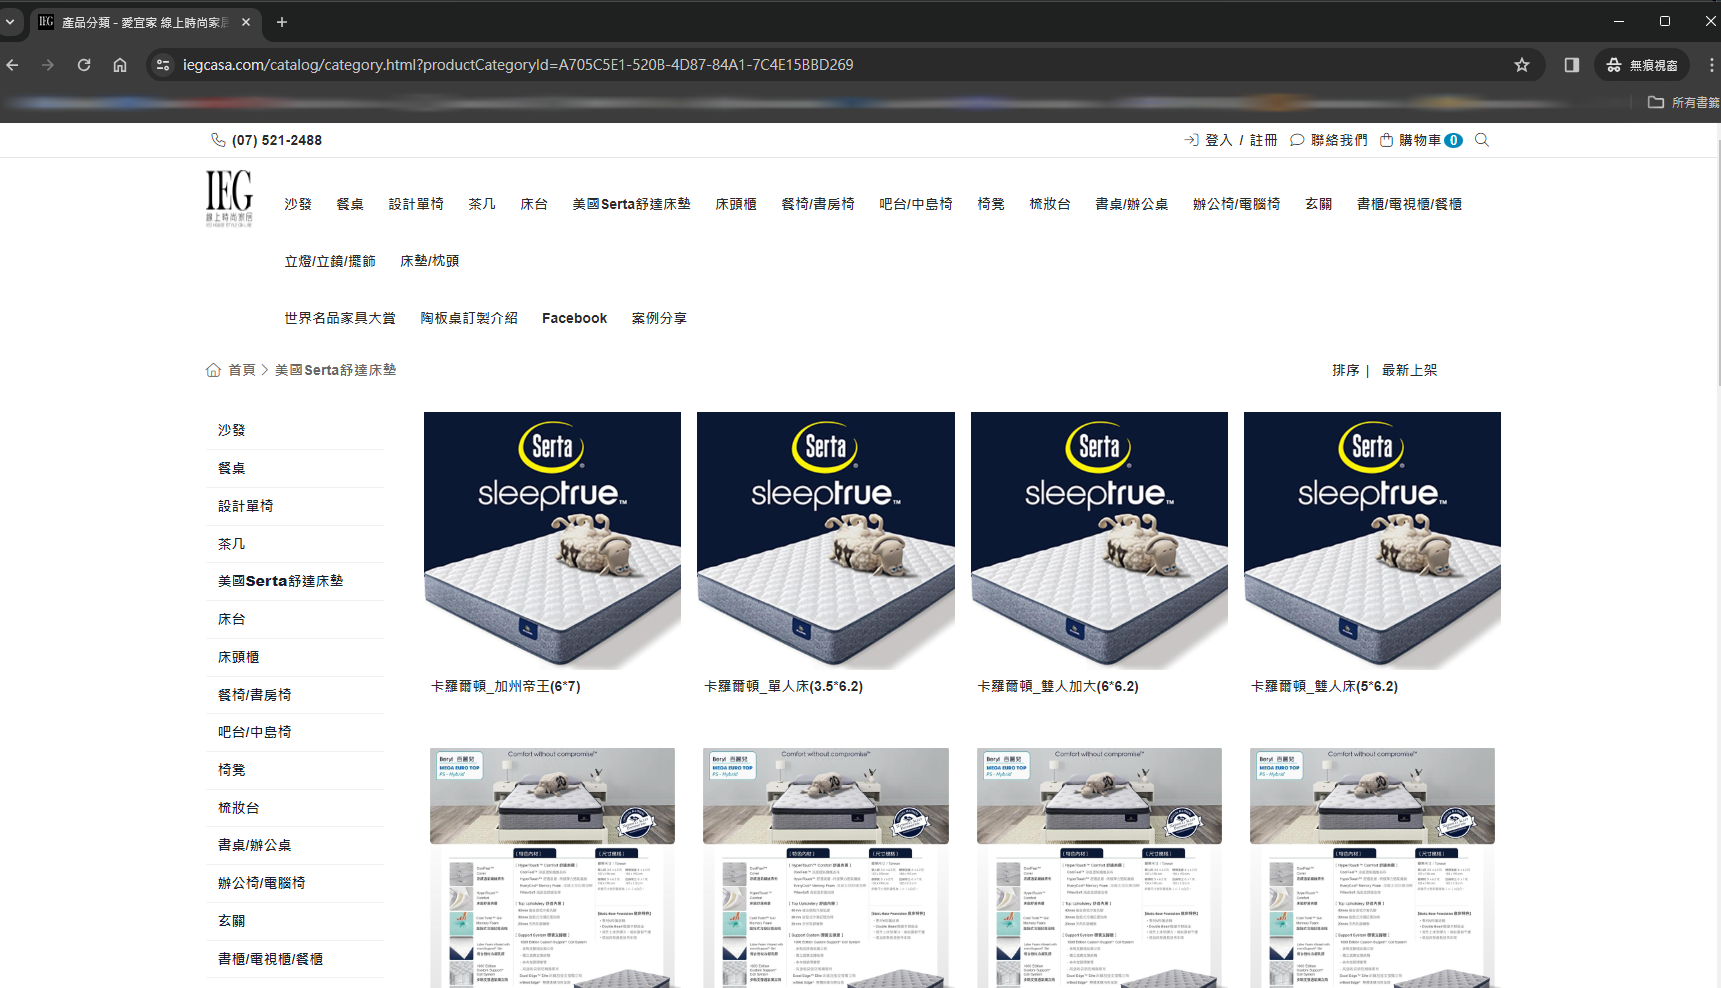Open 椅凳 in the top navigation
The image size is (1721, 988).
tap(991, 204)
